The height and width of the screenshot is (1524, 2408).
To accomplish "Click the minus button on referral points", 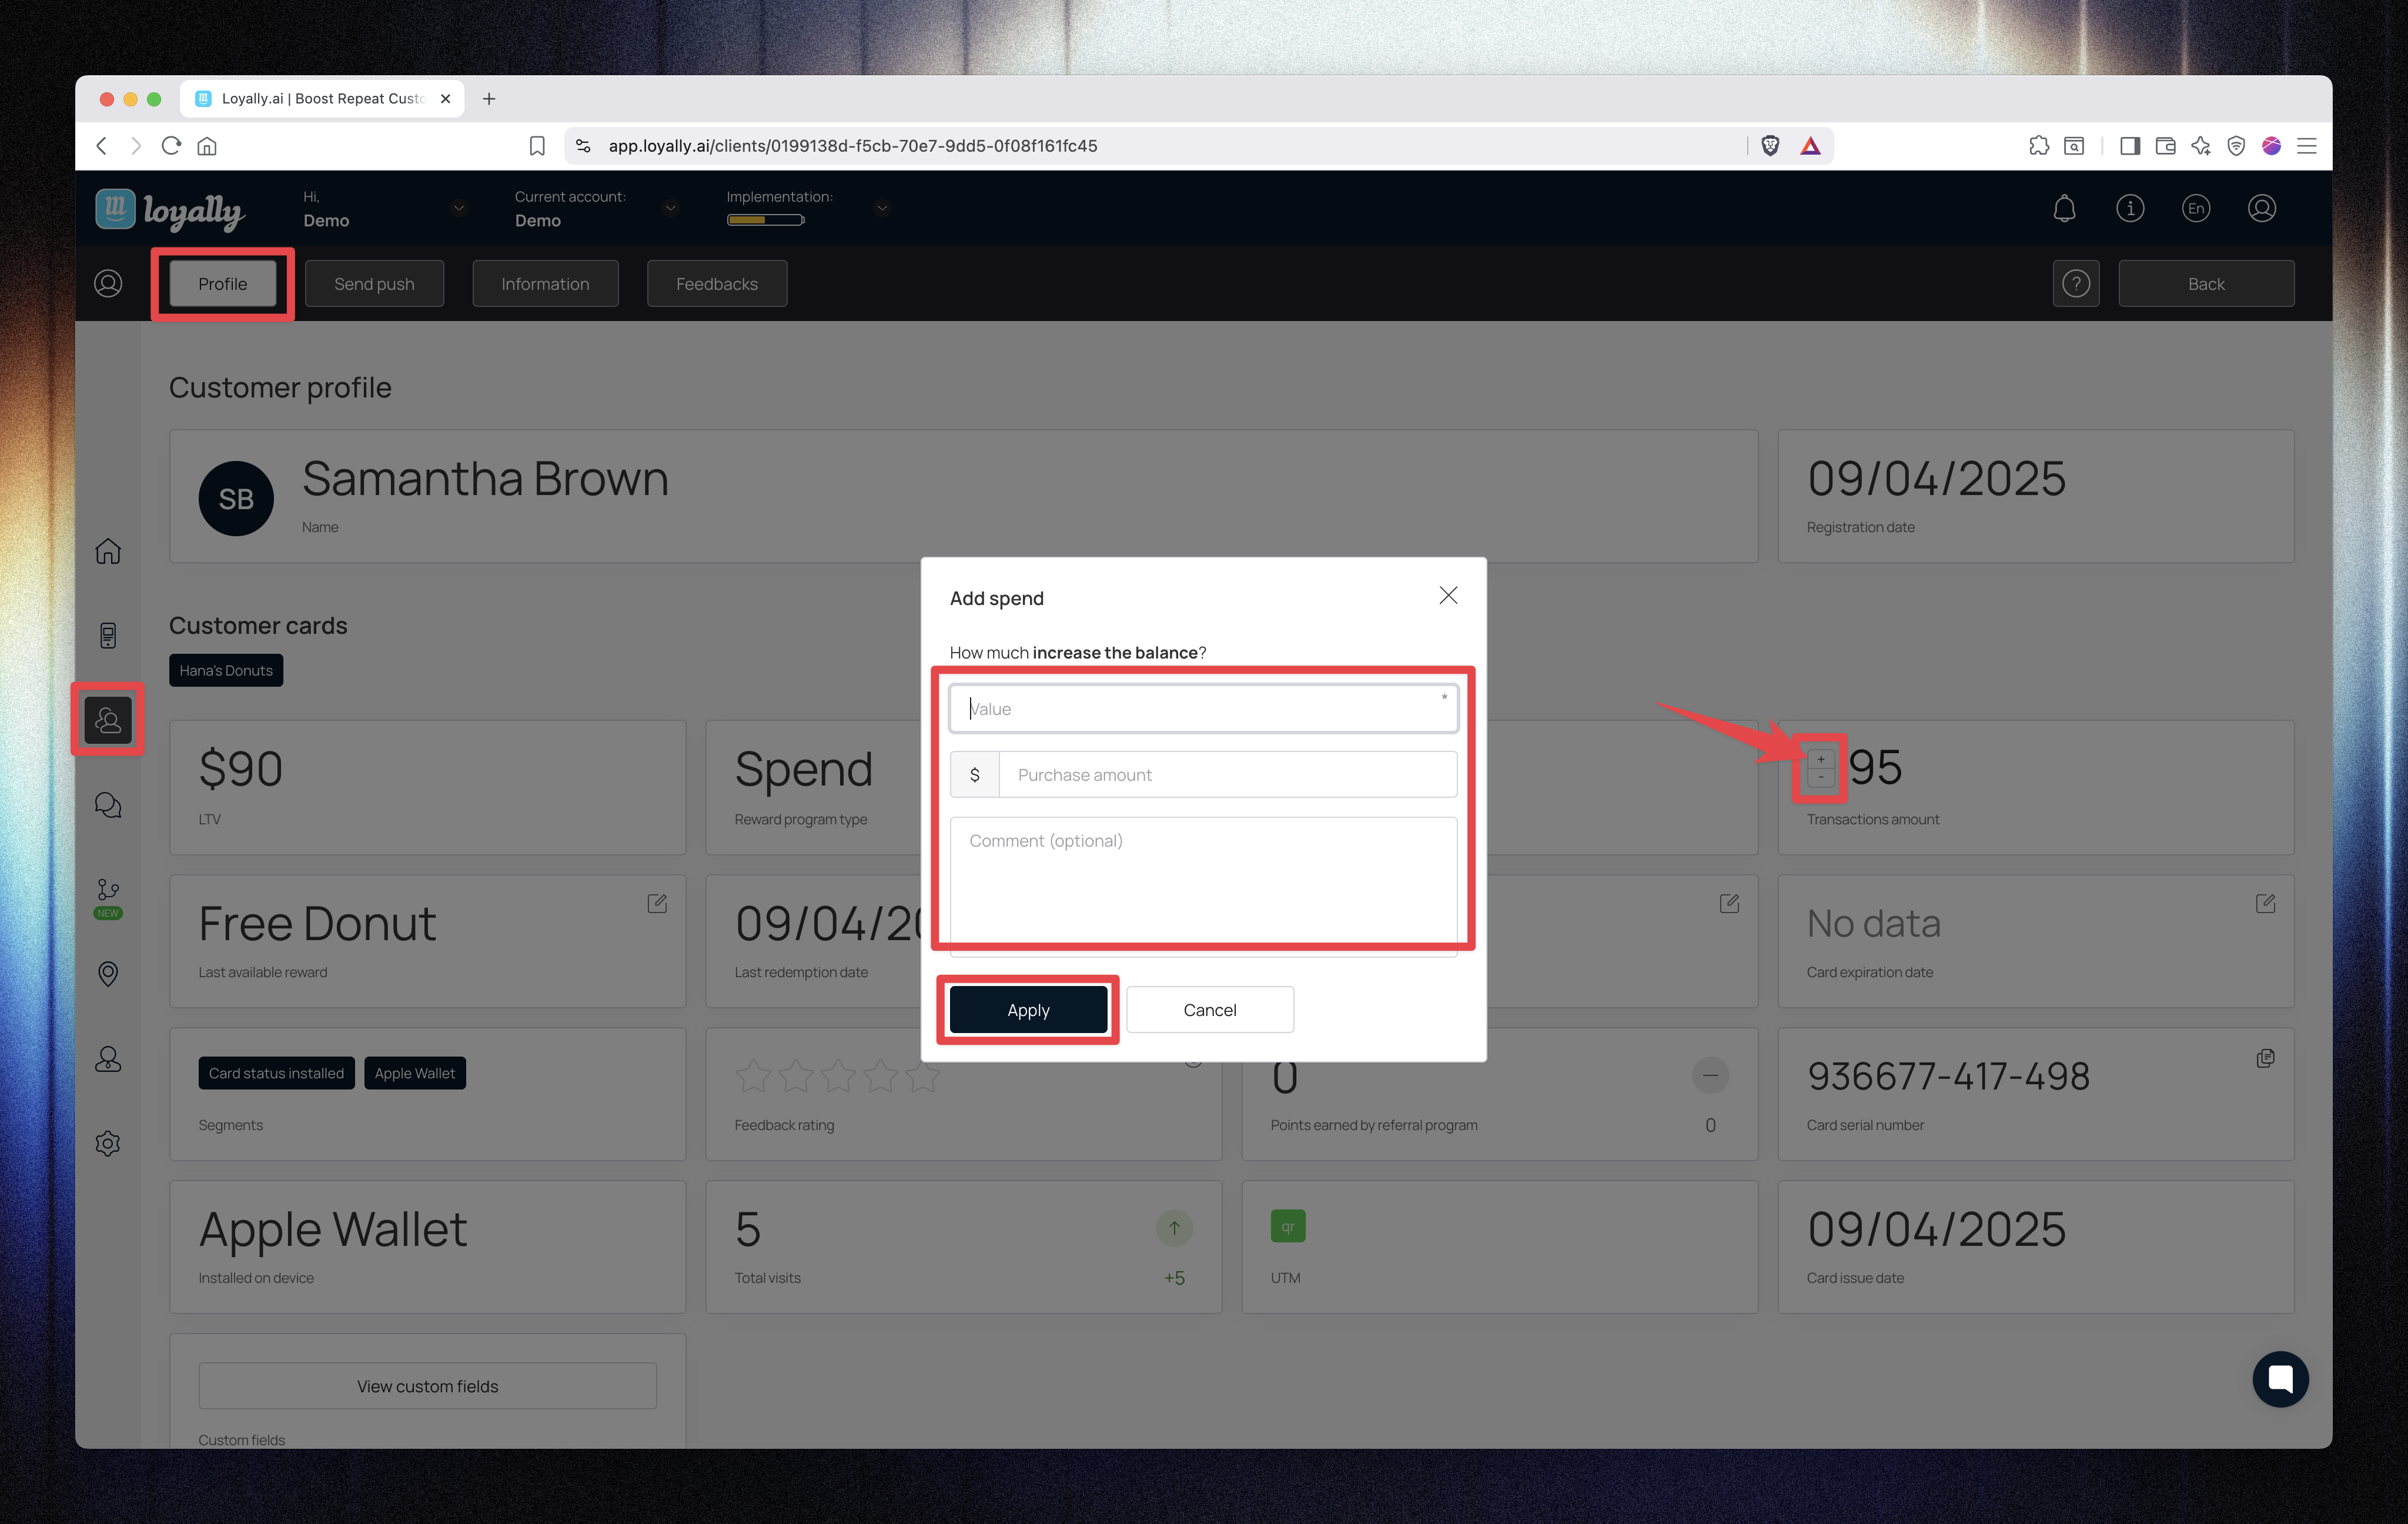I will tap(1710, 1076).
